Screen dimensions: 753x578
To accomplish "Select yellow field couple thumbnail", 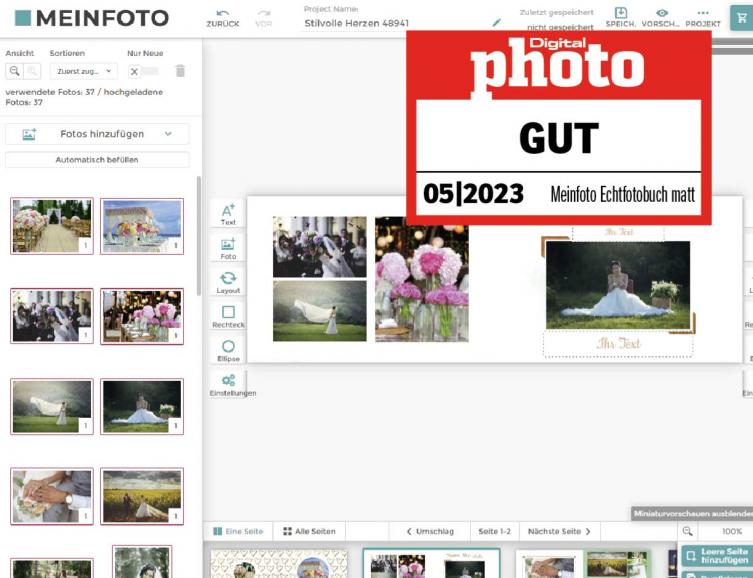I will click(x=142, y=496).
